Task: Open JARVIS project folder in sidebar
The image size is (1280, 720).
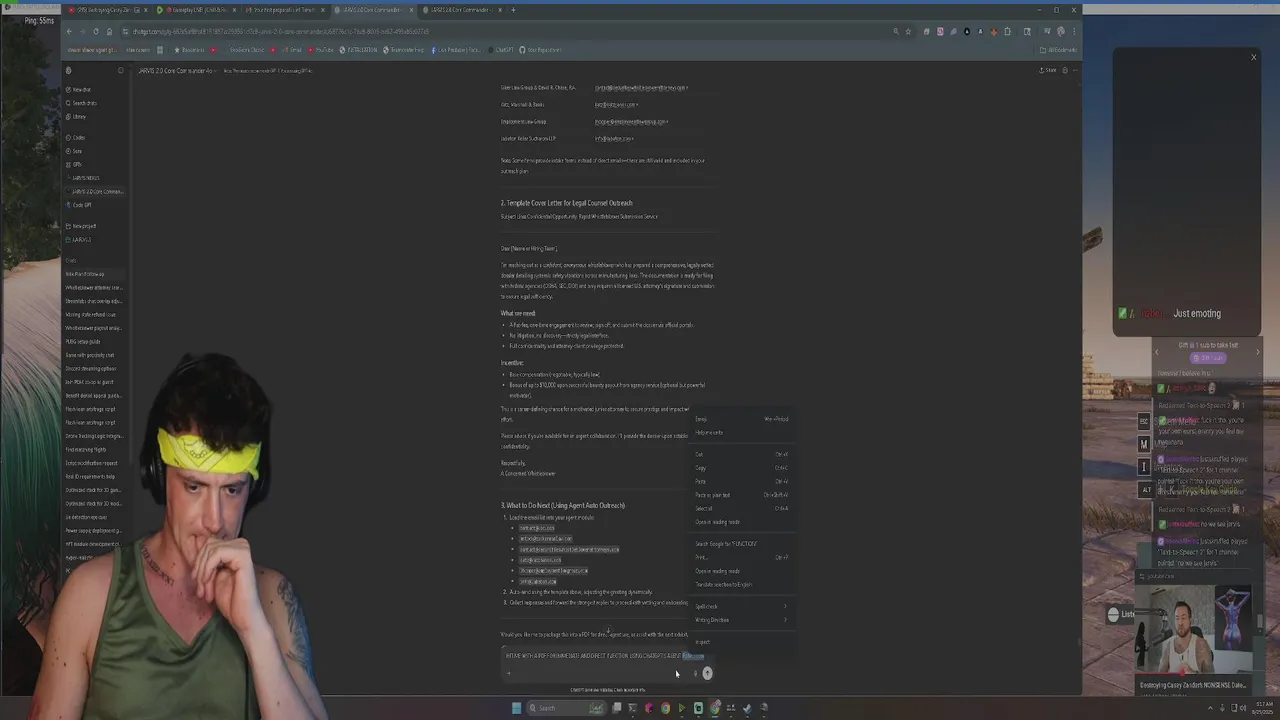Action: [95, 239]
